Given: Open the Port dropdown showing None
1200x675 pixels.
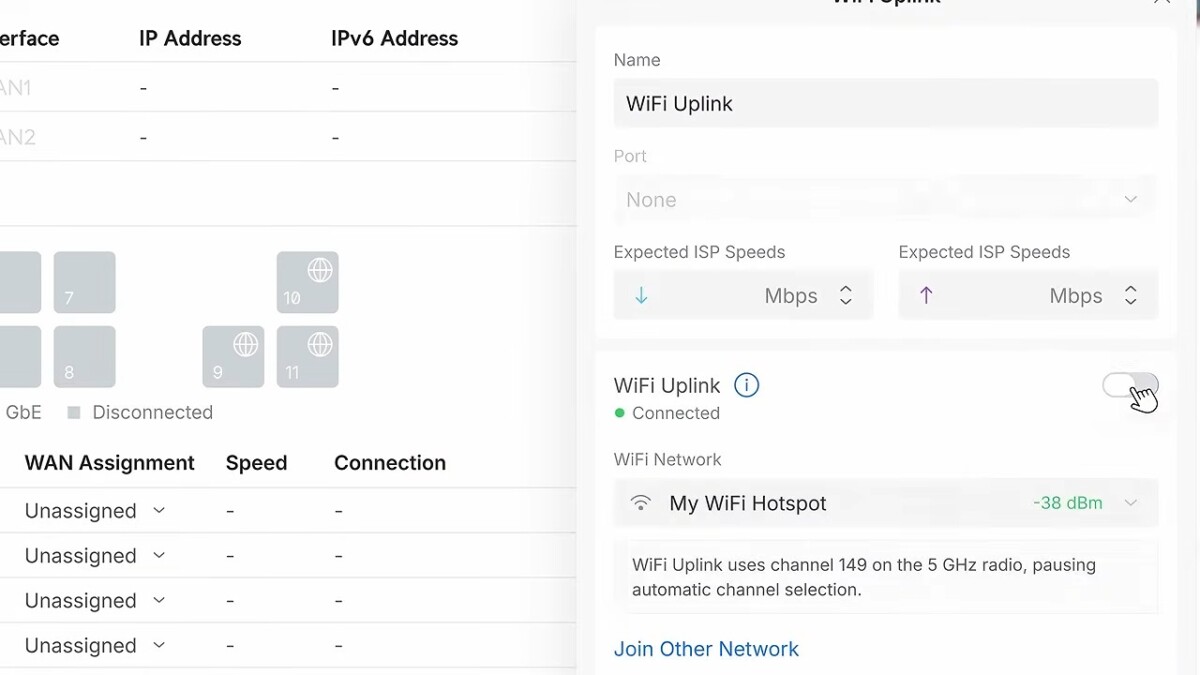Looking at the screenshot, I should (x=886, y=200).
